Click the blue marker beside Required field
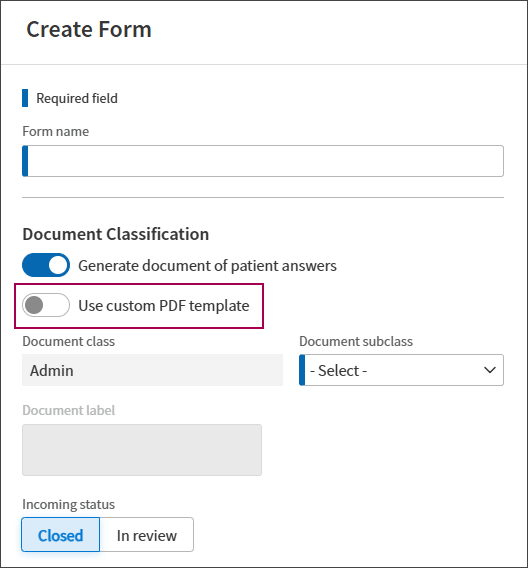 [25, 98]
